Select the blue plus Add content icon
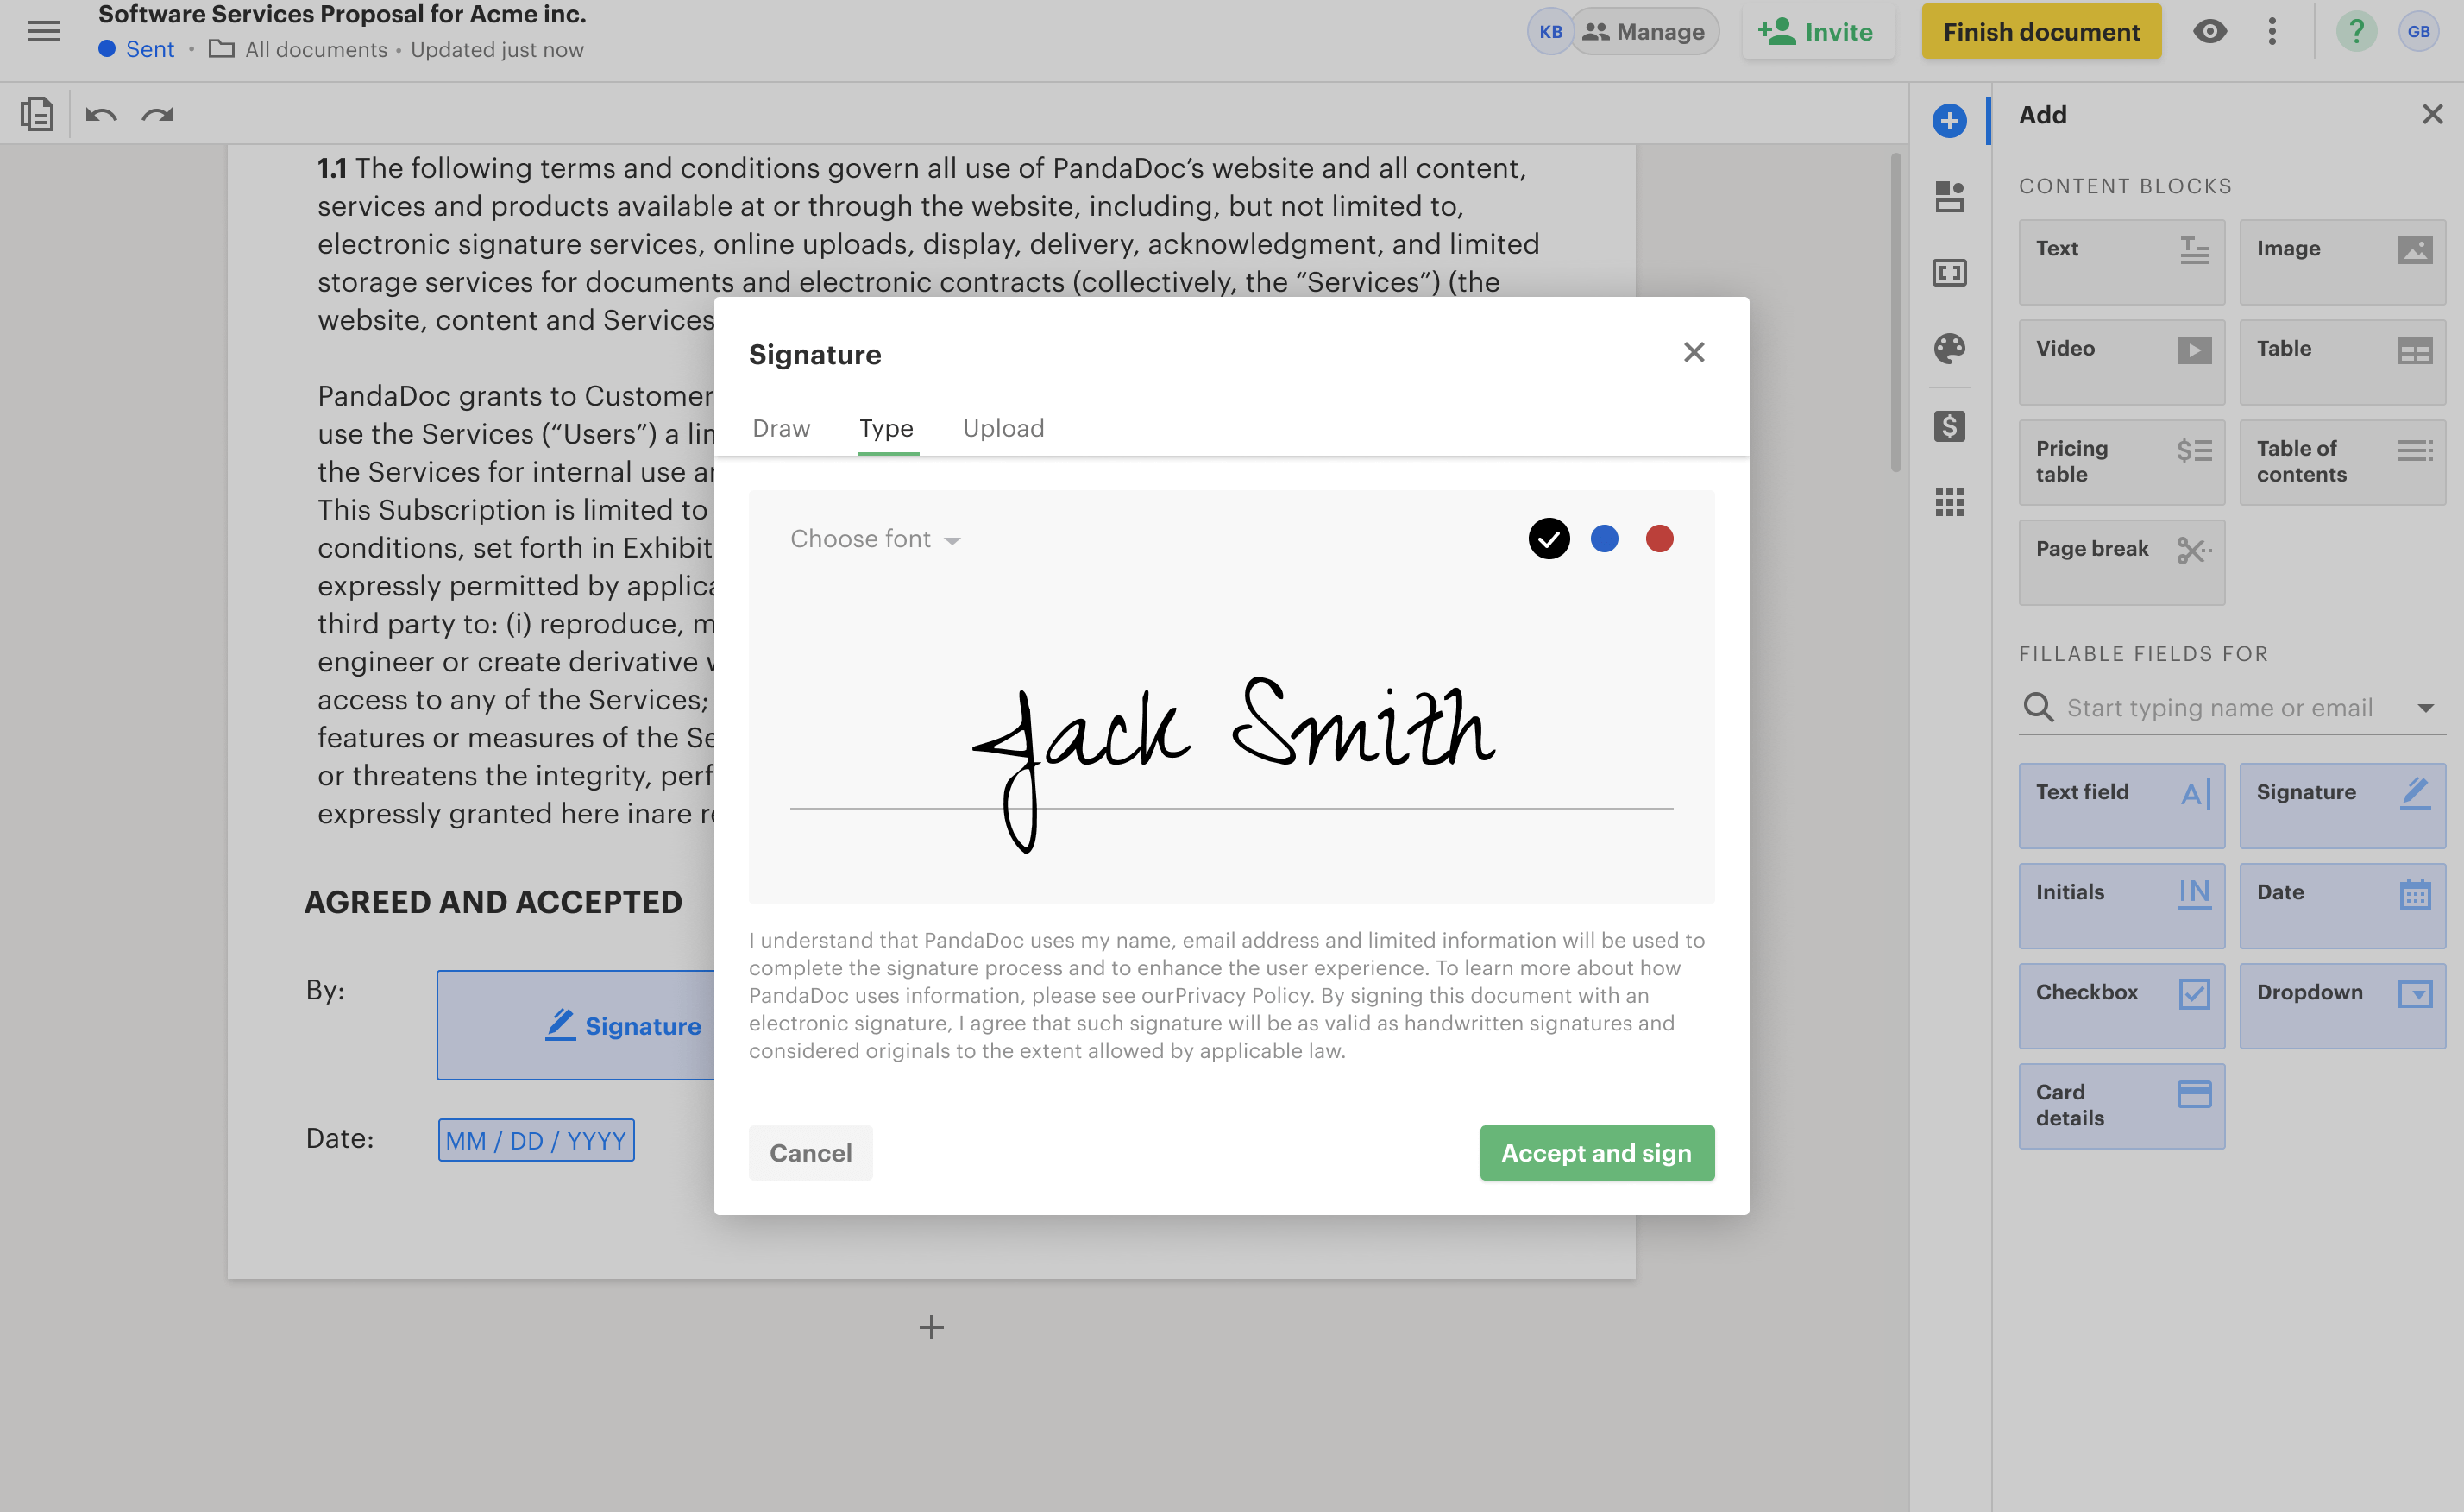This screenshot has width=2464, height=1512. [x=1949, y=121]
